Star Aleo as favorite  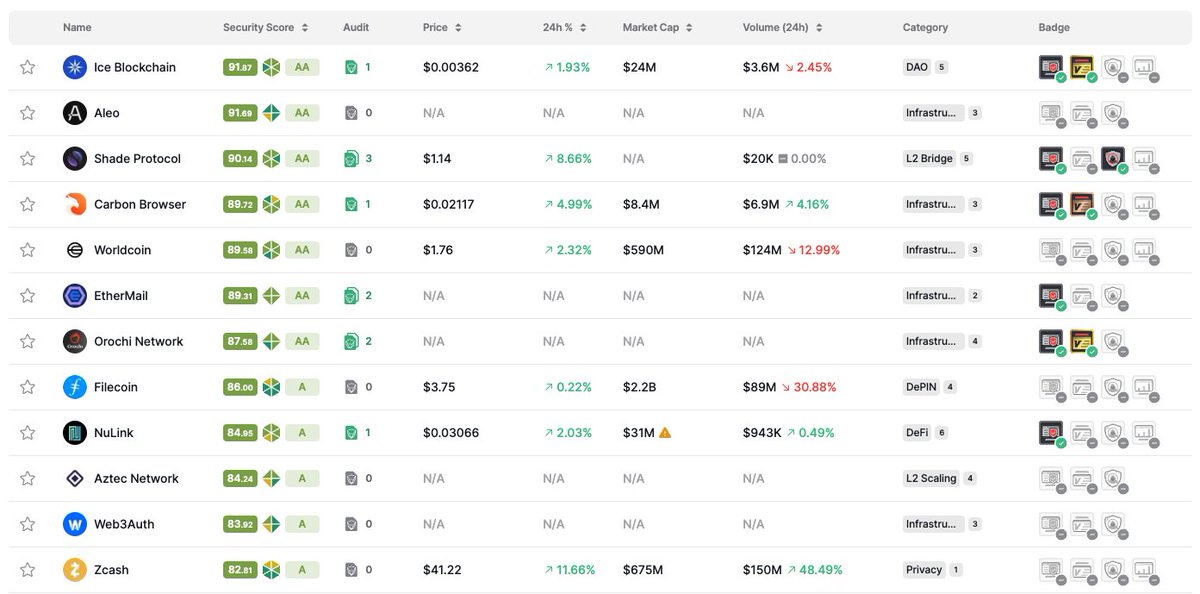(28, 113)
